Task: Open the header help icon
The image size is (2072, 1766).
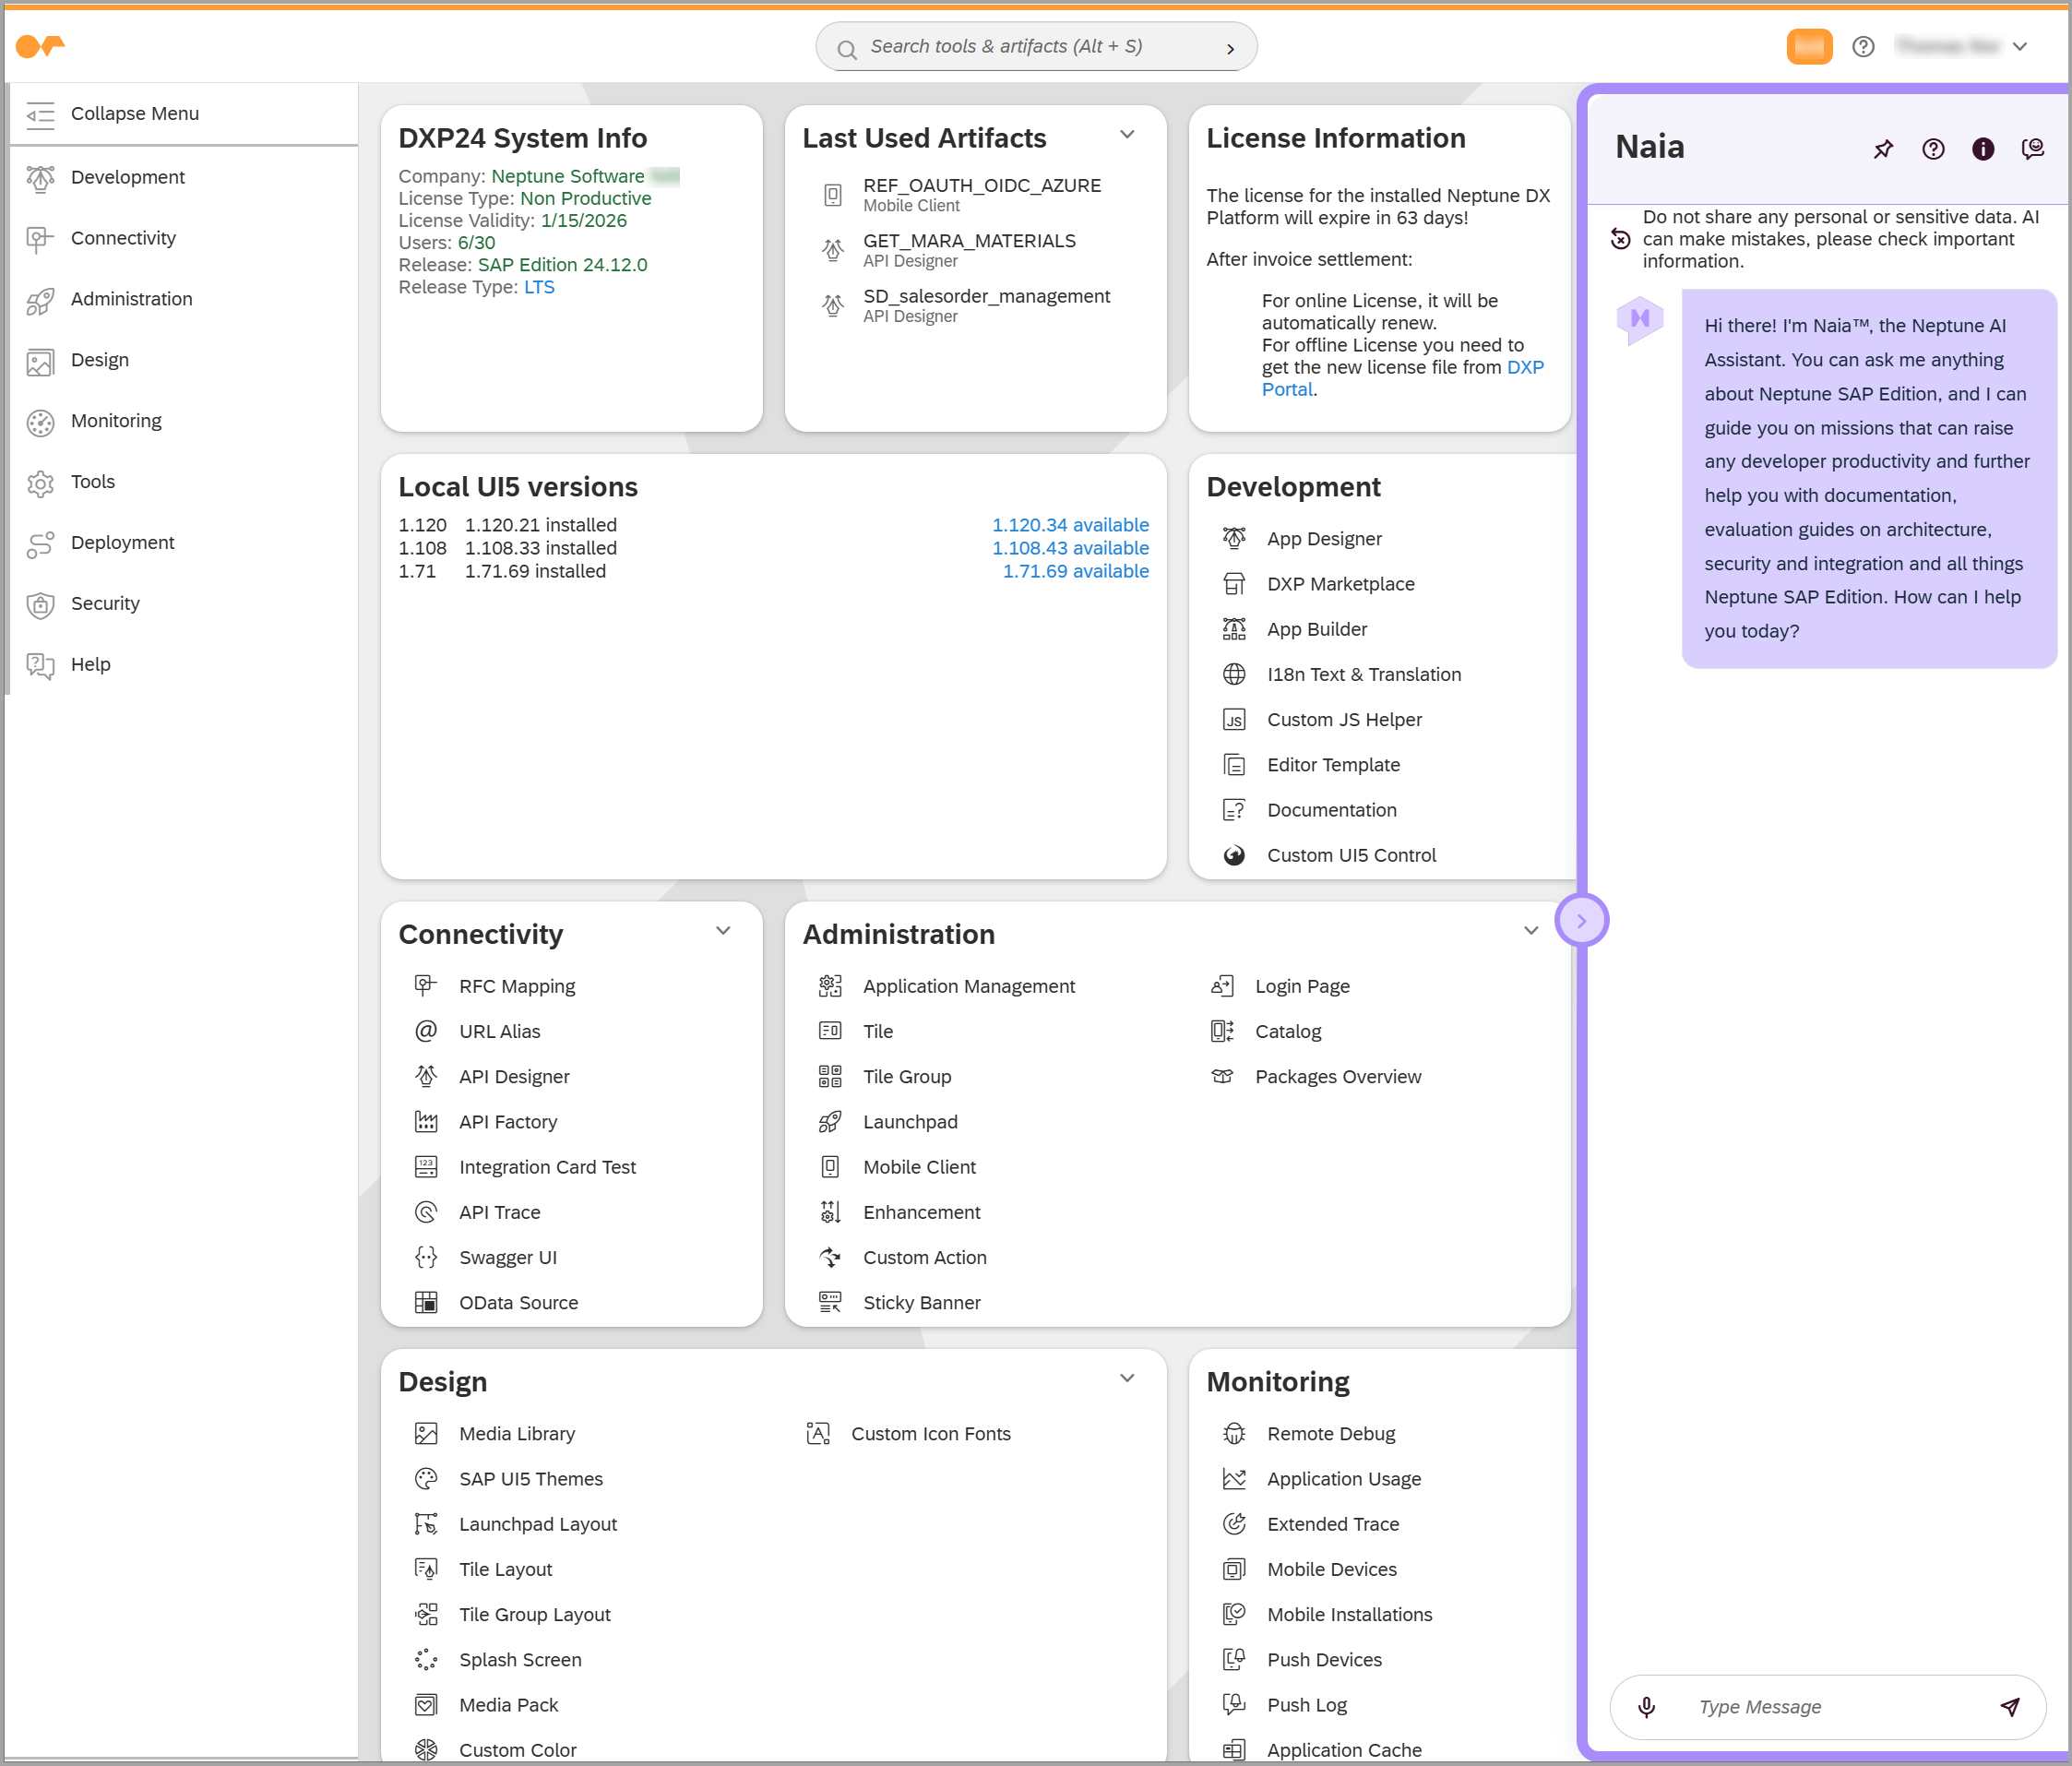Action: [1862, 46]
